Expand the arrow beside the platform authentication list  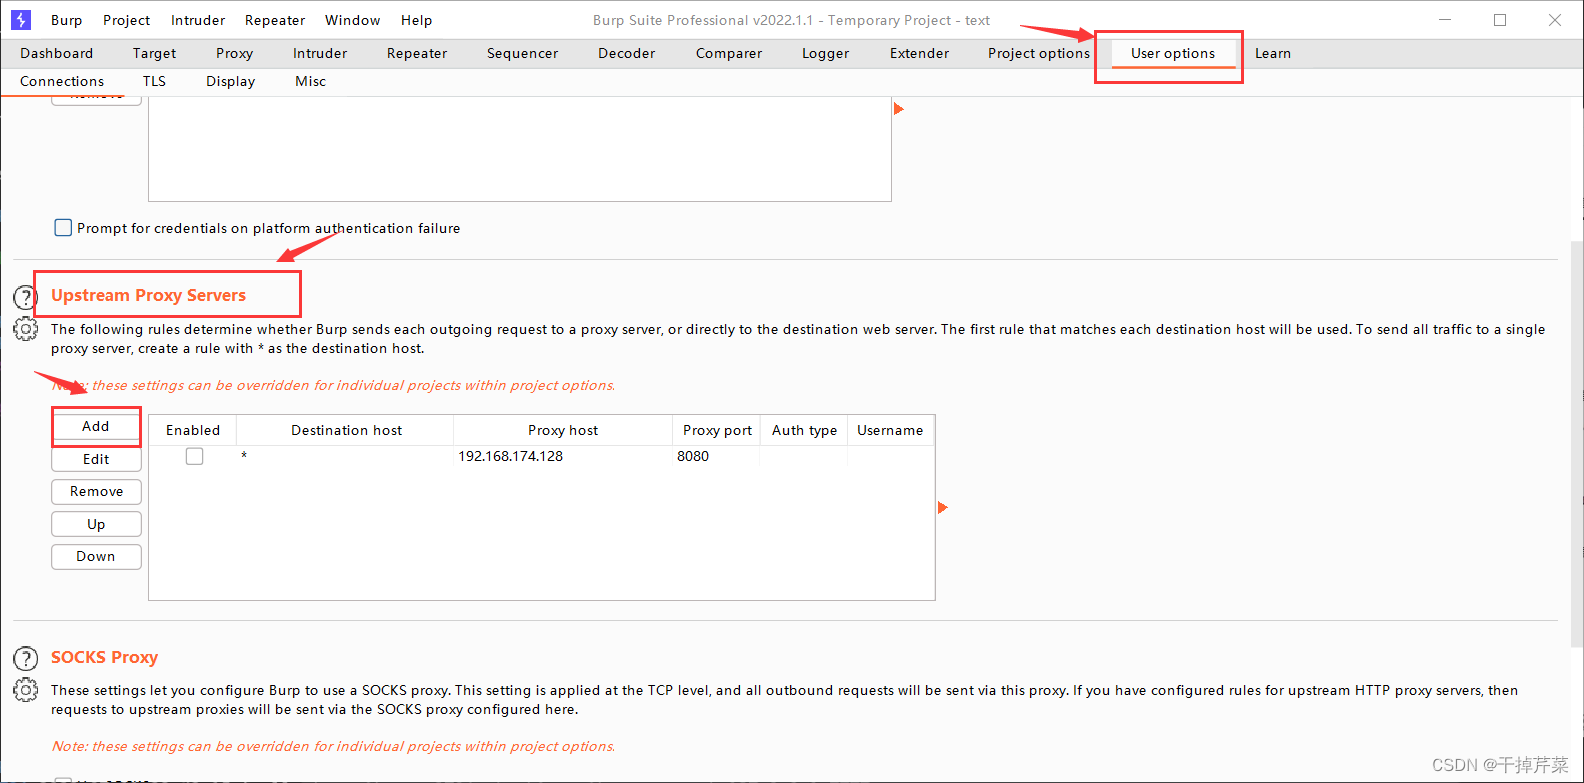coord(898,108)
